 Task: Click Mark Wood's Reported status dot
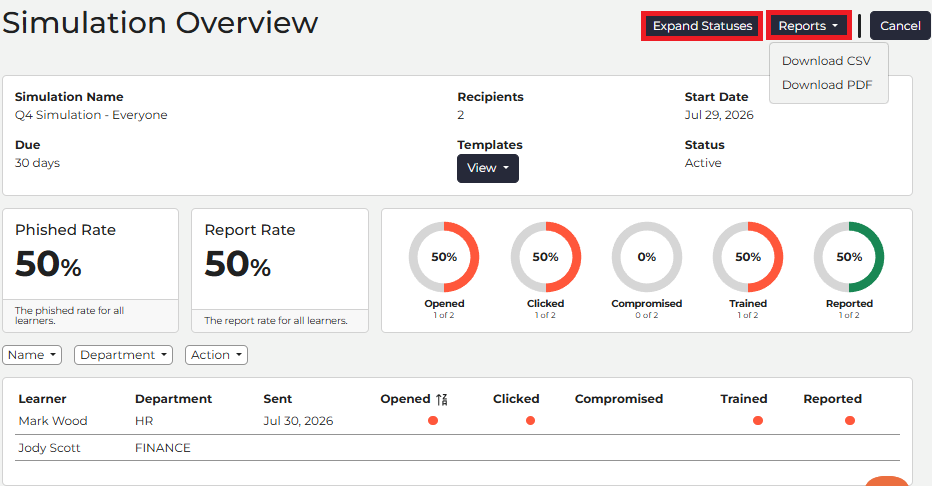click(850, 421)
